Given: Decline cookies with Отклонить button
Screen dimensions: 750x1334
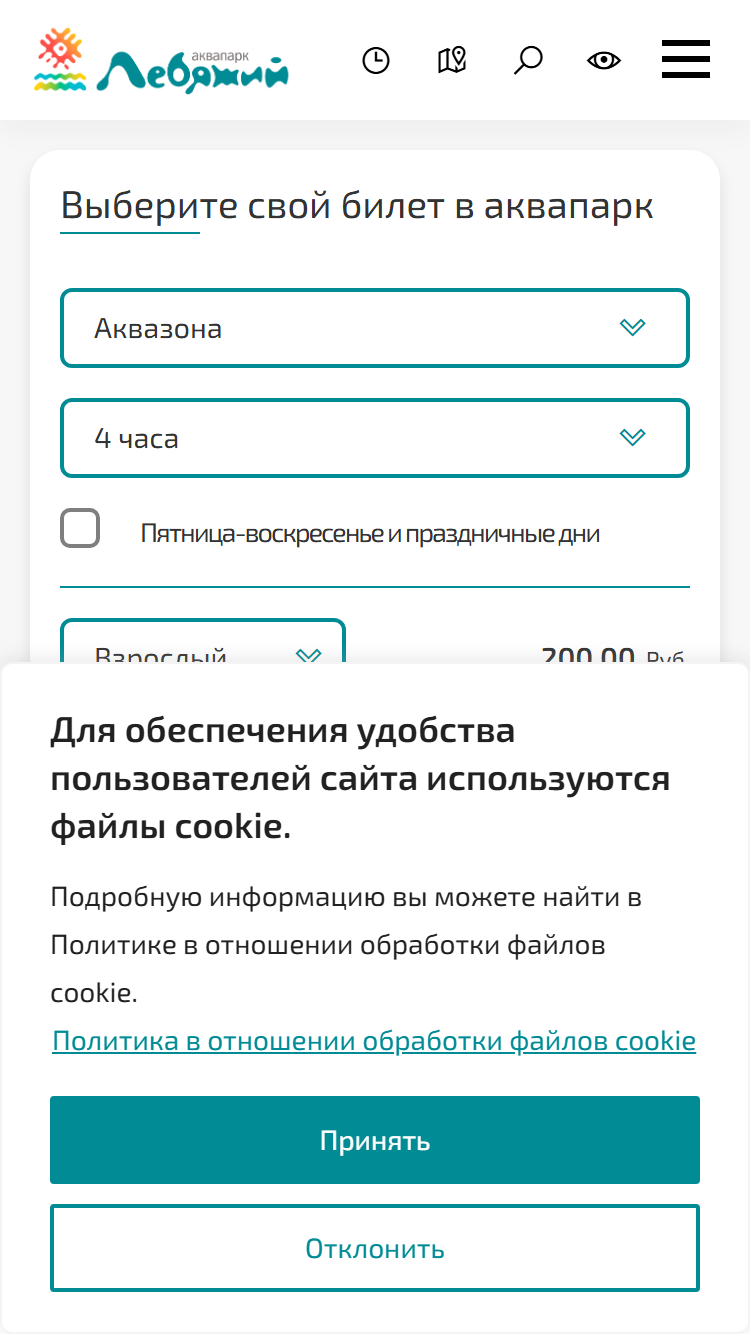Looking at the screenshot, I should click(x=375, y=1248).
